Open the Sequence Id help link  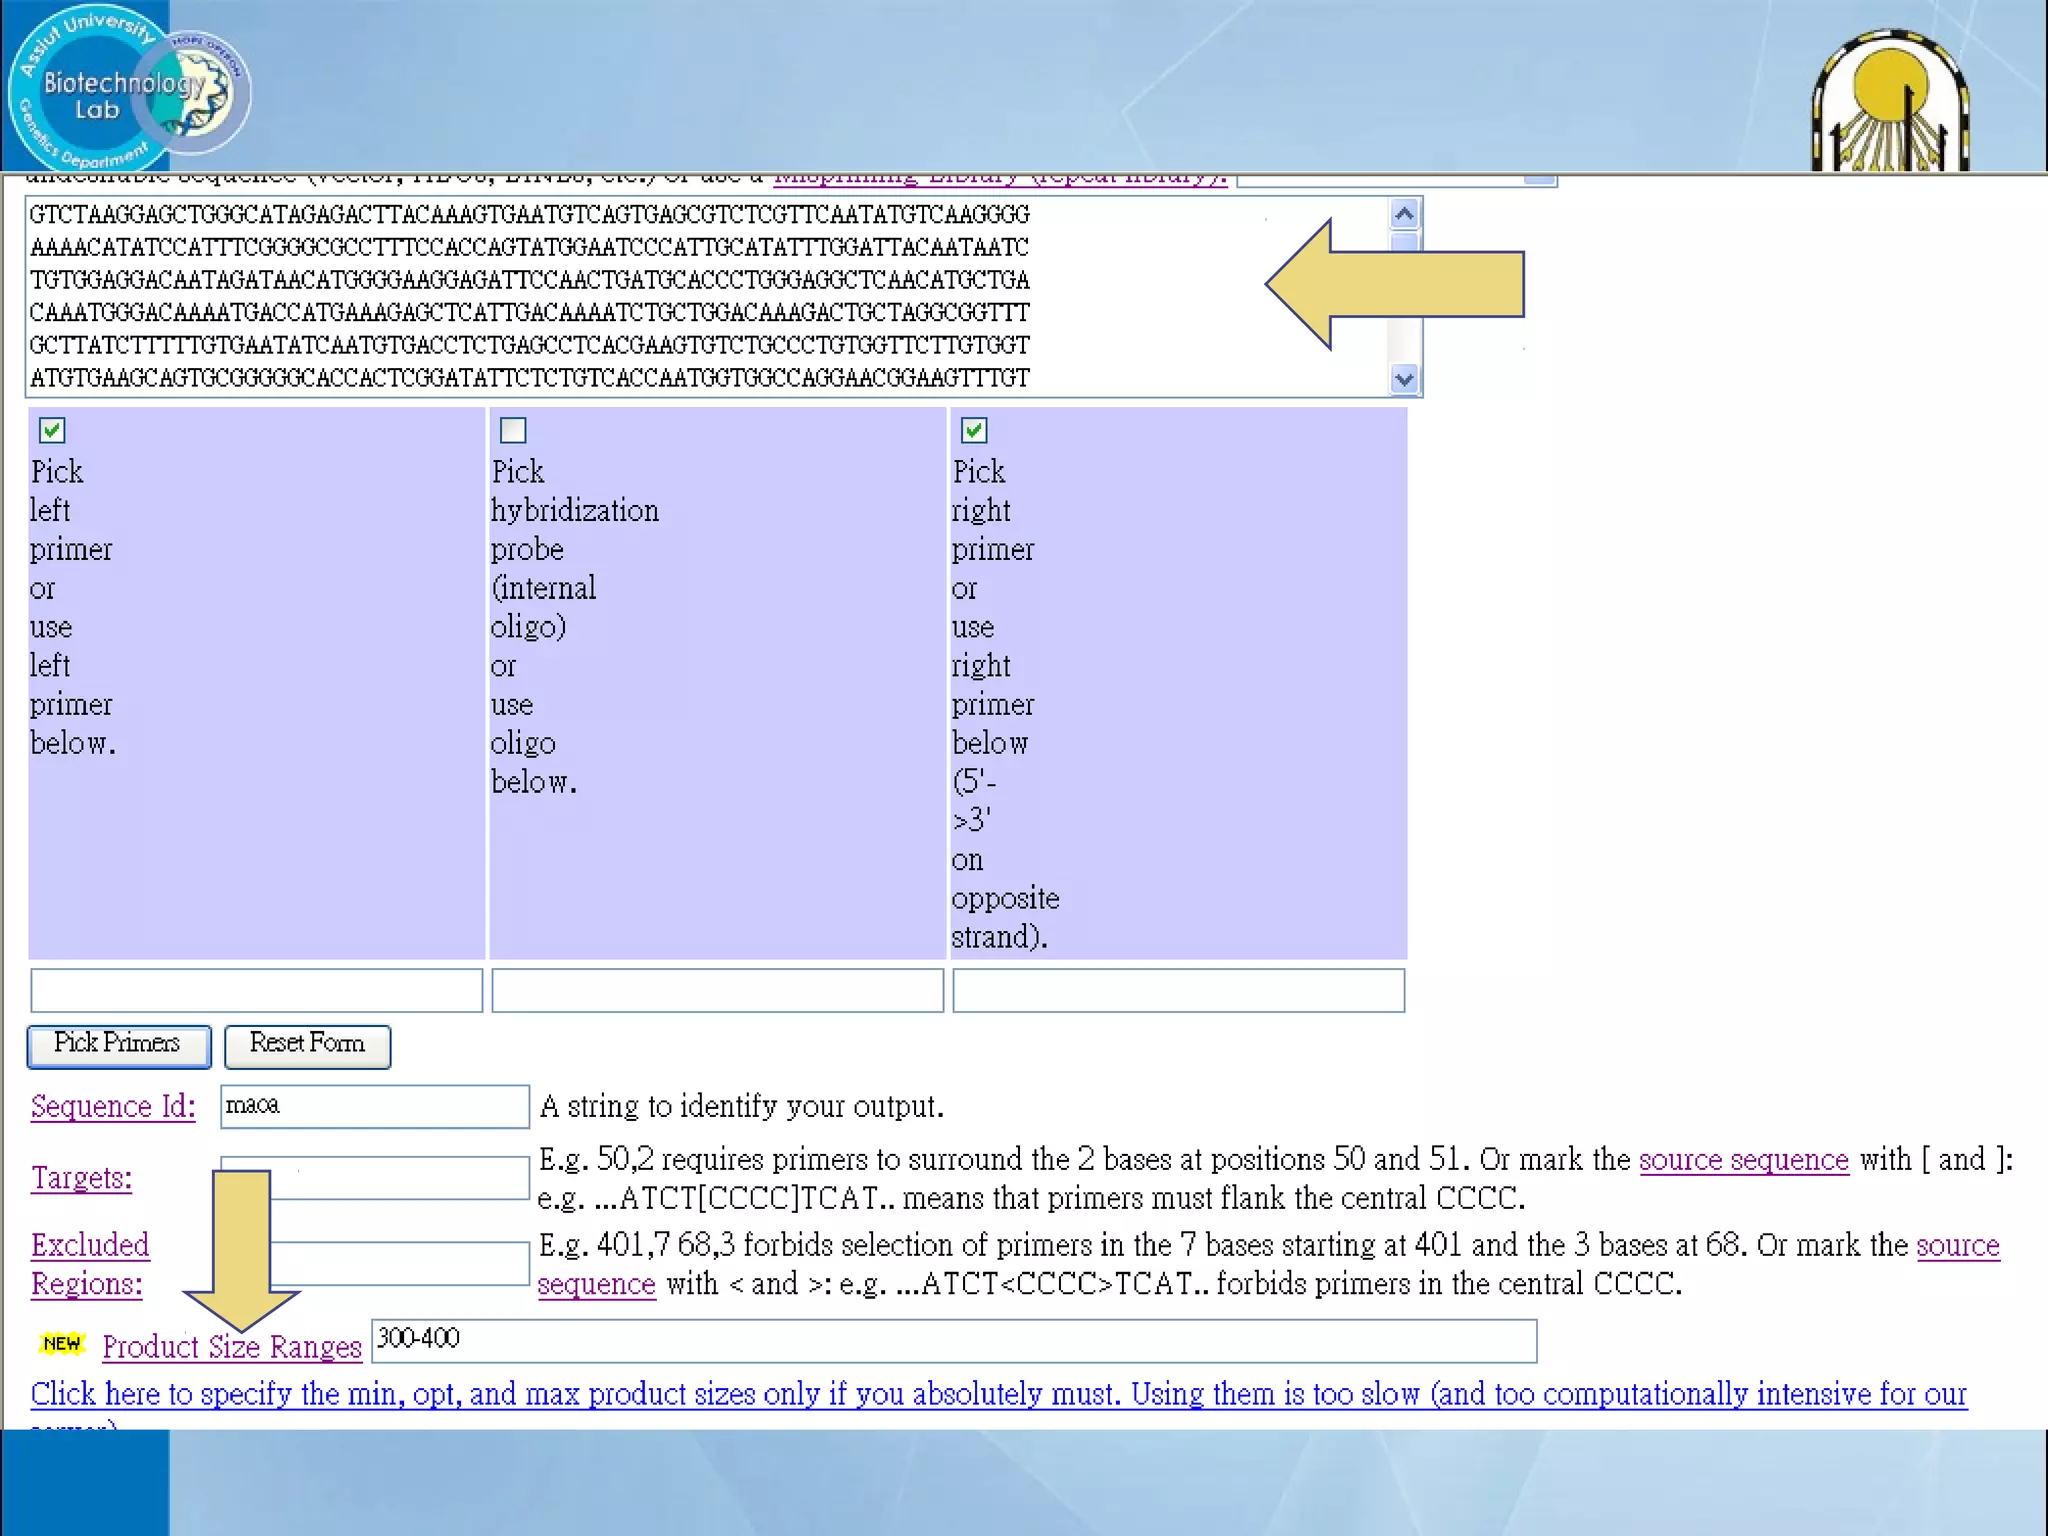(x=113, y=1106)
